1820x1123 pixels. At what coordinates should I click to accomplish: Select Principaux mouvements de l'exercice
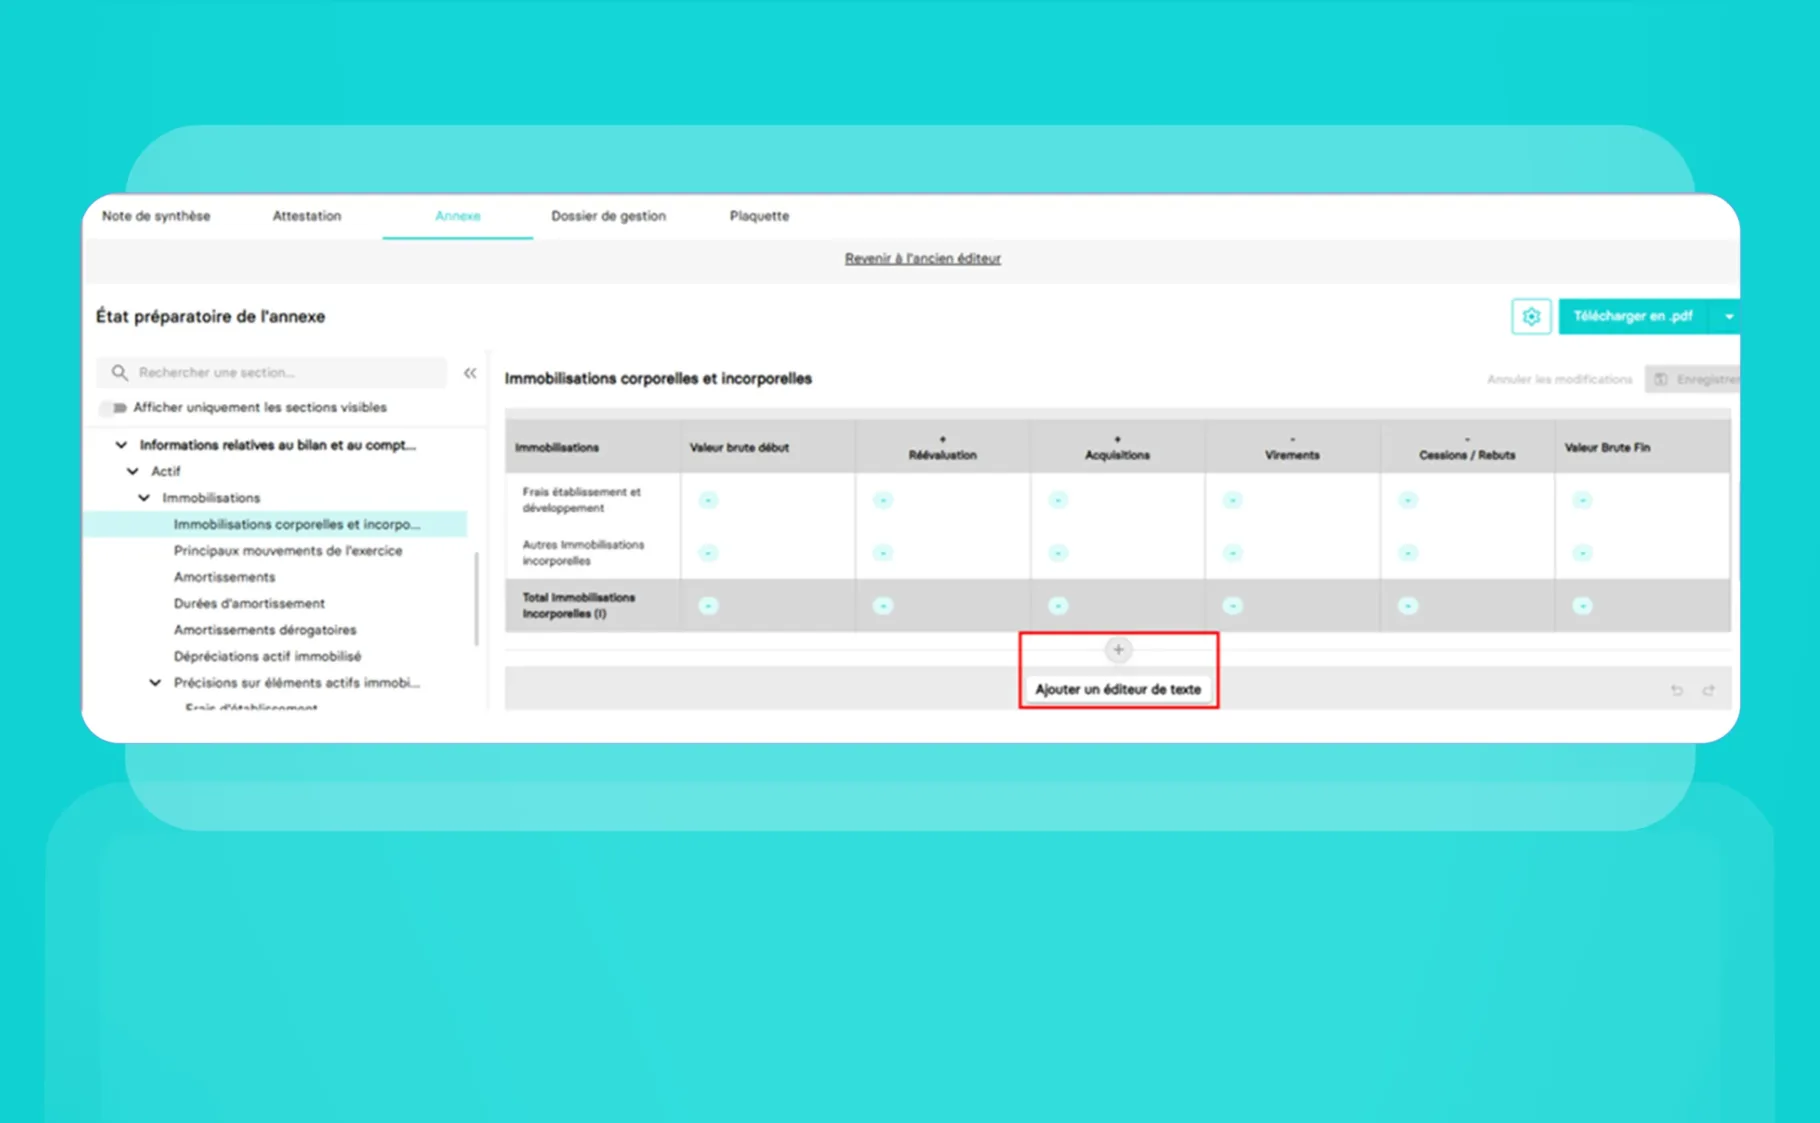coord(288,551)
